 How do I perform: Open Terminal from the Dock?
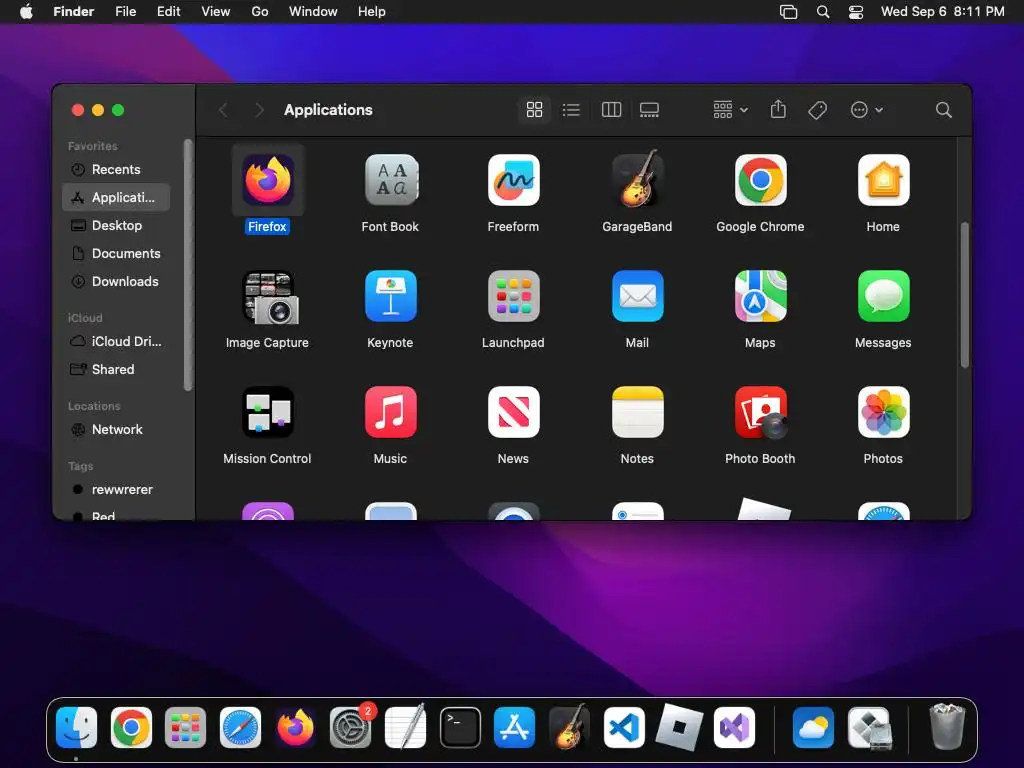(x=460, y=728)
